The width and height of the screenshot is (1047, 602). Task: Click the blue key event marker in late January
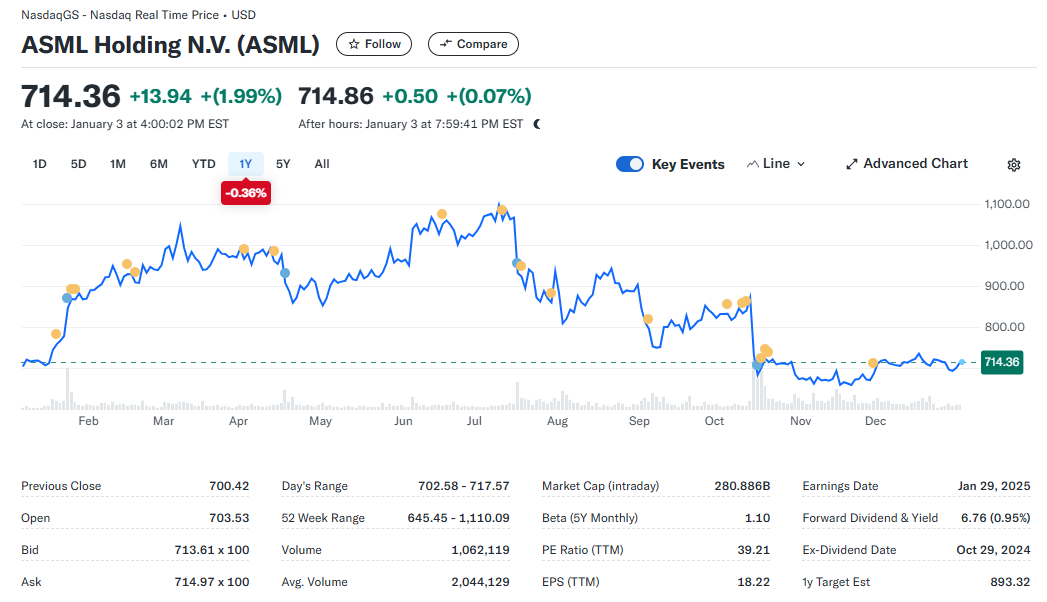67,298
